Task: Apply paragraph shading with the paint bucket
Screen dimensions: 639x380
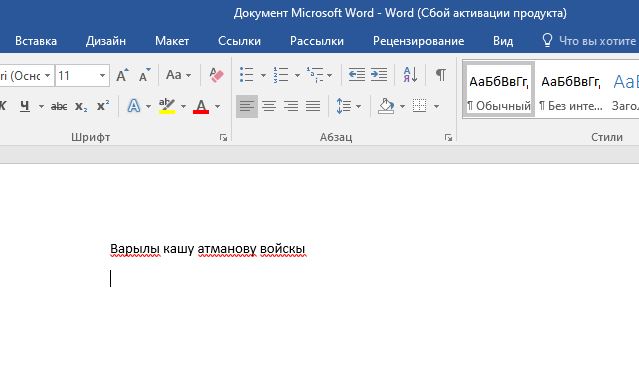Action: pos(386,106)
